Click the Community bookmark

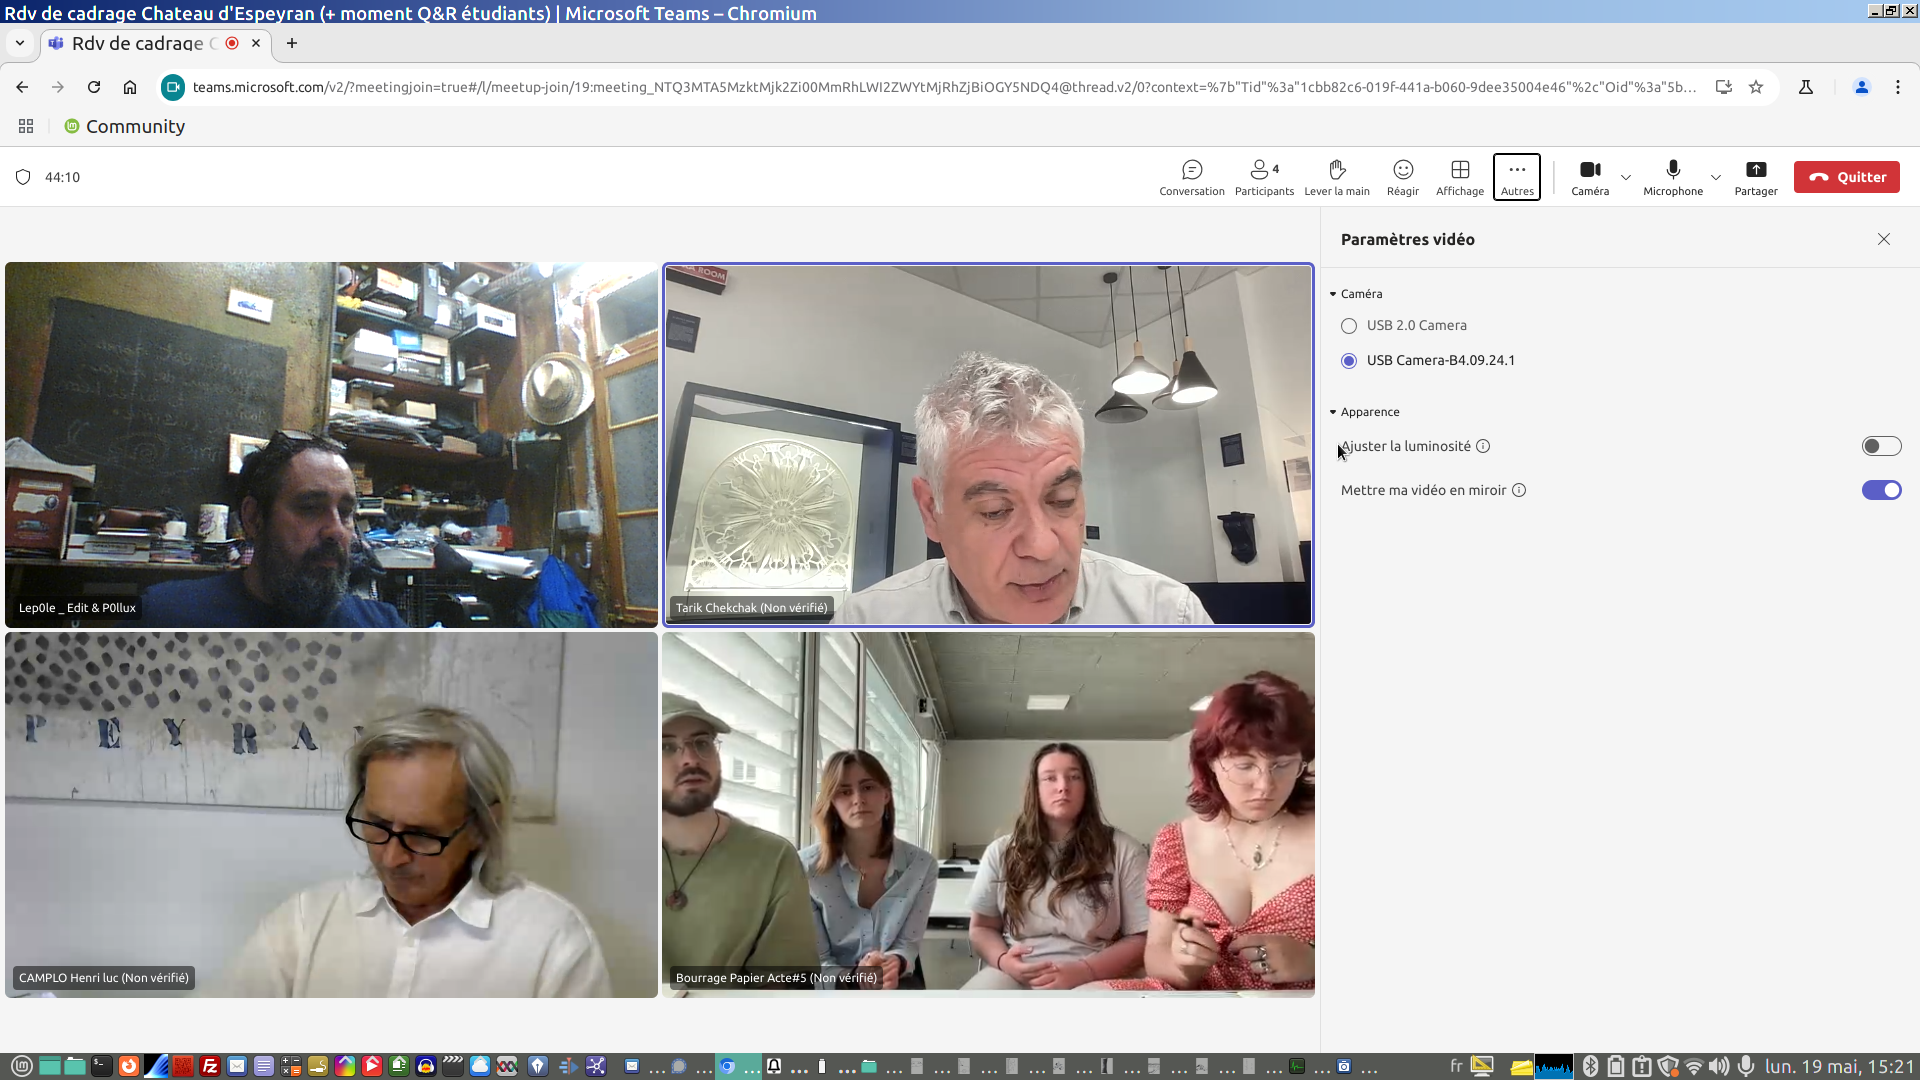pyautogui.click(x=125, y=127)
